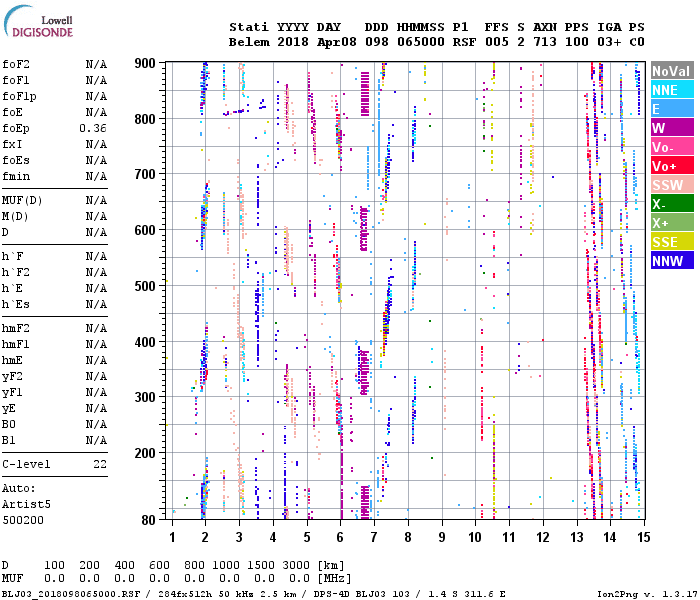Click the hmF1 parameter label
Image resolution: width=700 pixels, height=600 pixels.
tap(16, 345)
